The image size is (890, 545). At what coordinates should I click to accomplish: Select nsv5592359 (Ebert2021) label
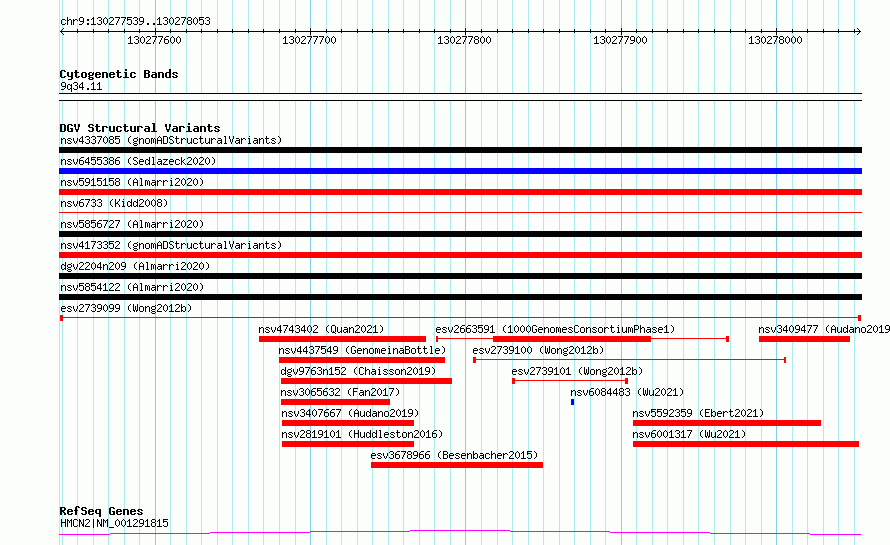698,413
